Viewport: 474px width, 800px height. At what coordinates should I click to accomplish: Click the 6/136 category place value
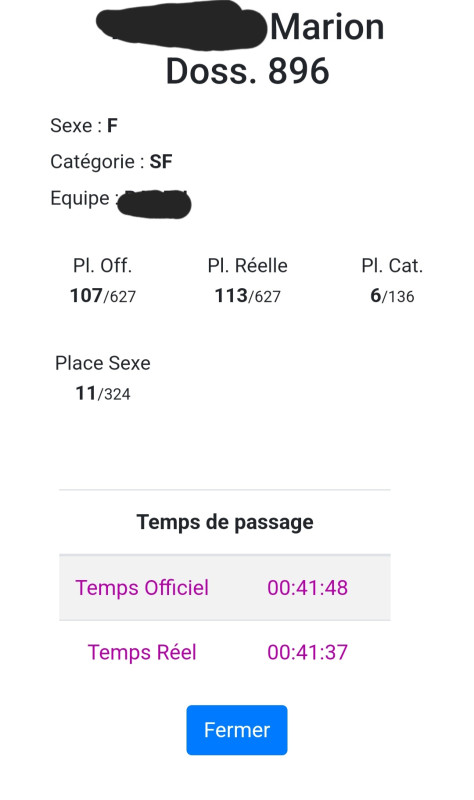pyautogui.click(x=392, y=296)
